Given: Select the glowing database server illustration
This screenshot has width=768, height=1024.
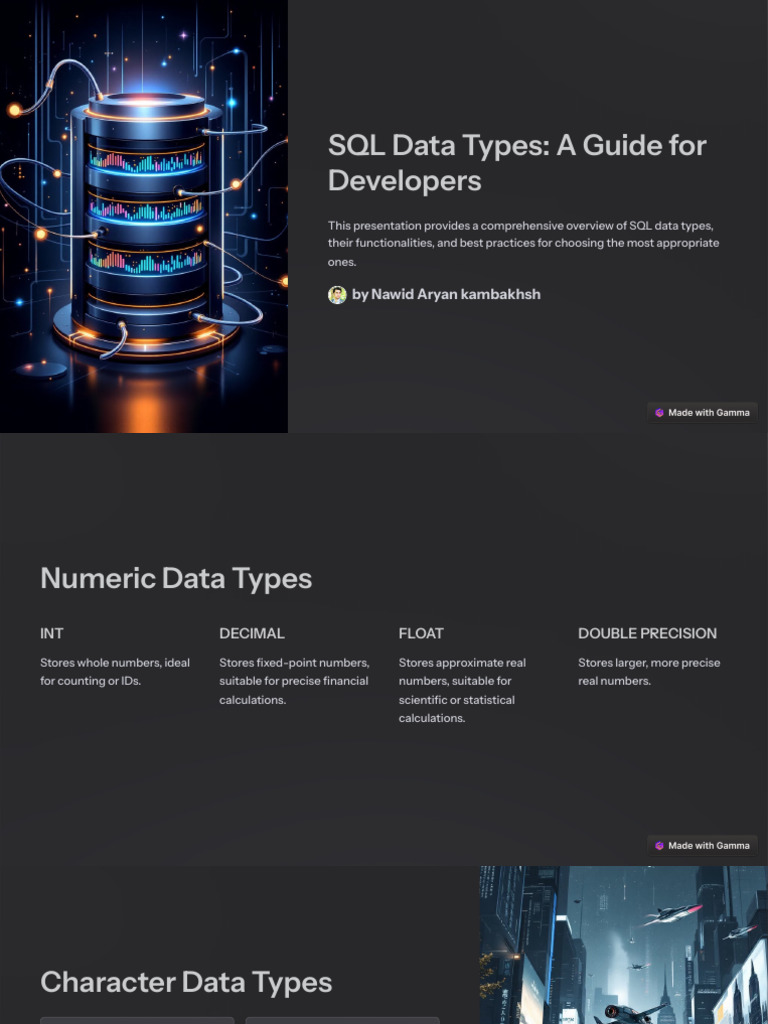Looking at the screenshot, I should (x=144, y=216).
